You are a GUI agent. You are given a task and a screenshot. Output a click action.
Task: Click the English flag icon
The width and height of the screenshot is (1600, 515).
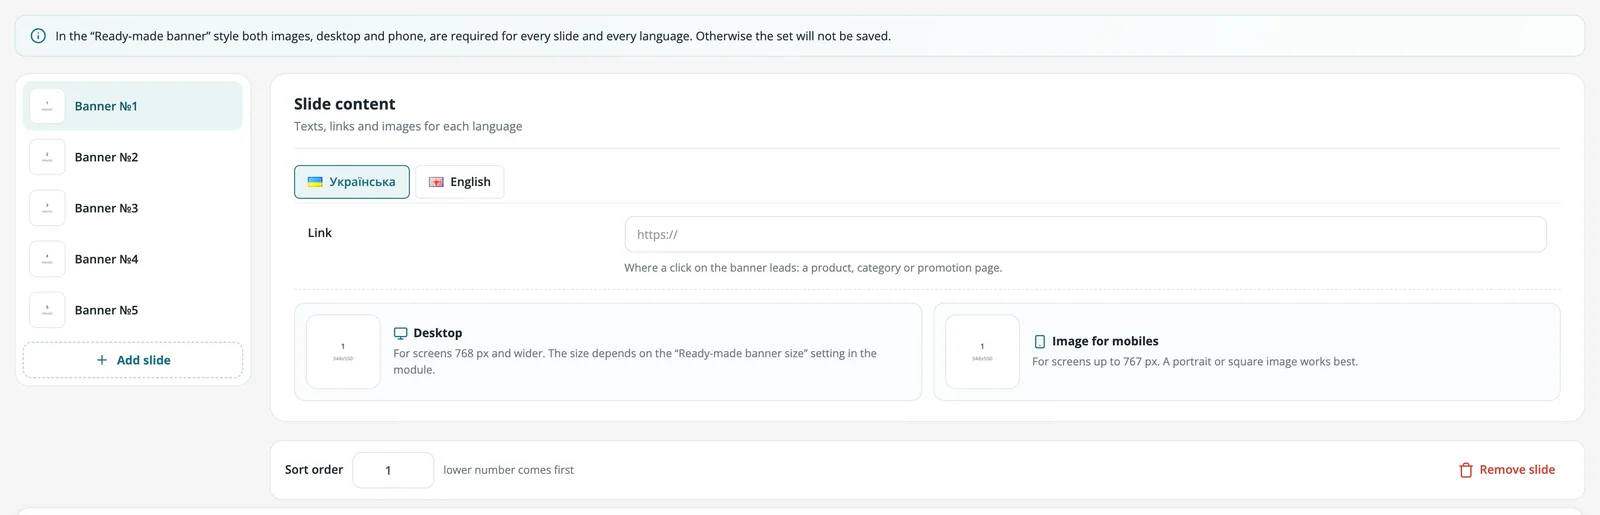click(436, 182)
